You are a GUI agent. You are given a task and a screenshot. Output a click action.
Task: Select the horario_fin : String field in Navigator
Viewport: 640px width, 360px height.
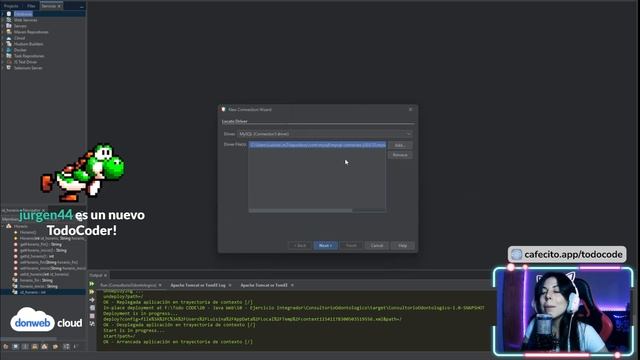36,280
